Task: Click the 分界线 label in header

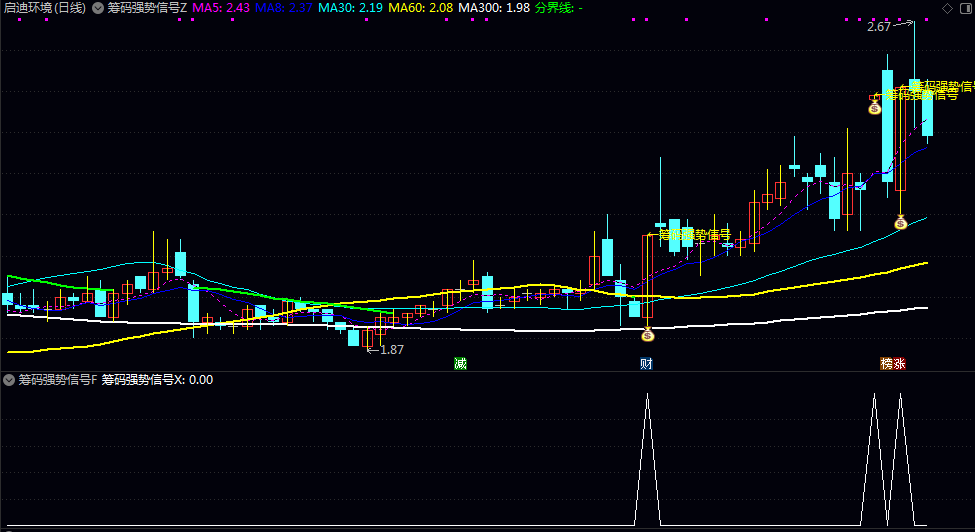Action: pos(559,8)
